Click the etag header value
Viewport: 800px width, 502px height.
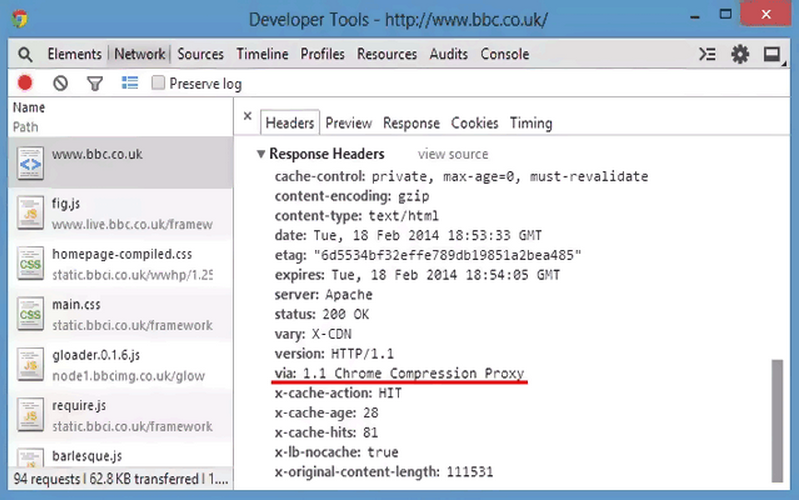click(447, 255)
